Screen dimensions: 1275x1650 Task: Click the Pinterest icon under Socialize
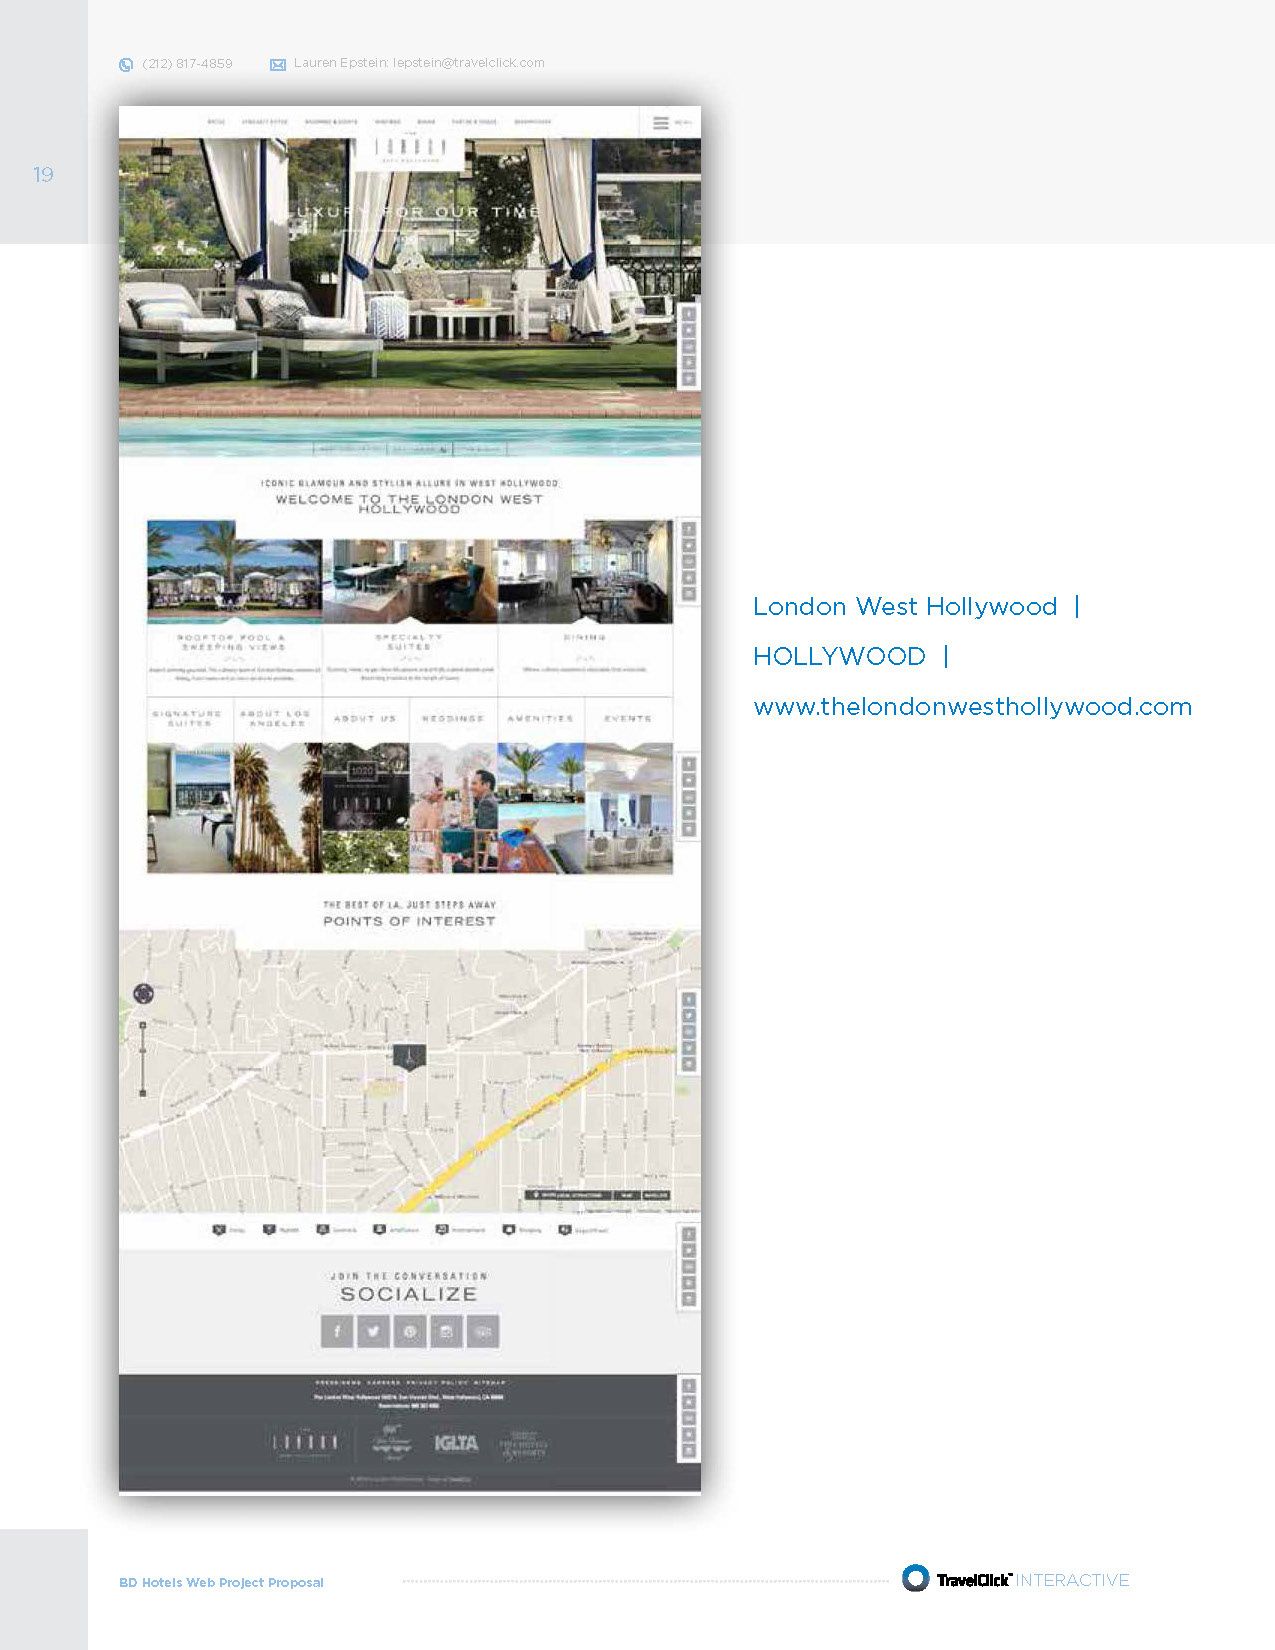click(410, 1332)
